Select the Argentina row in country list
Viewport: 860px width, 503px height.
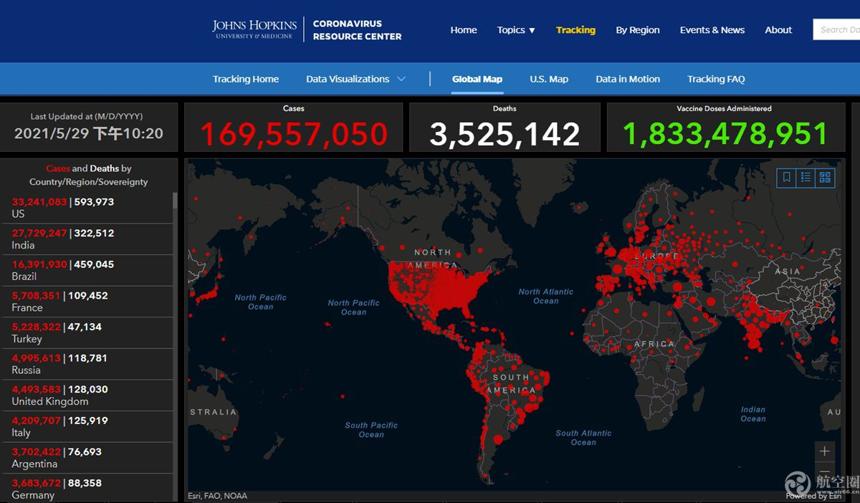click(x=88, y=458)
